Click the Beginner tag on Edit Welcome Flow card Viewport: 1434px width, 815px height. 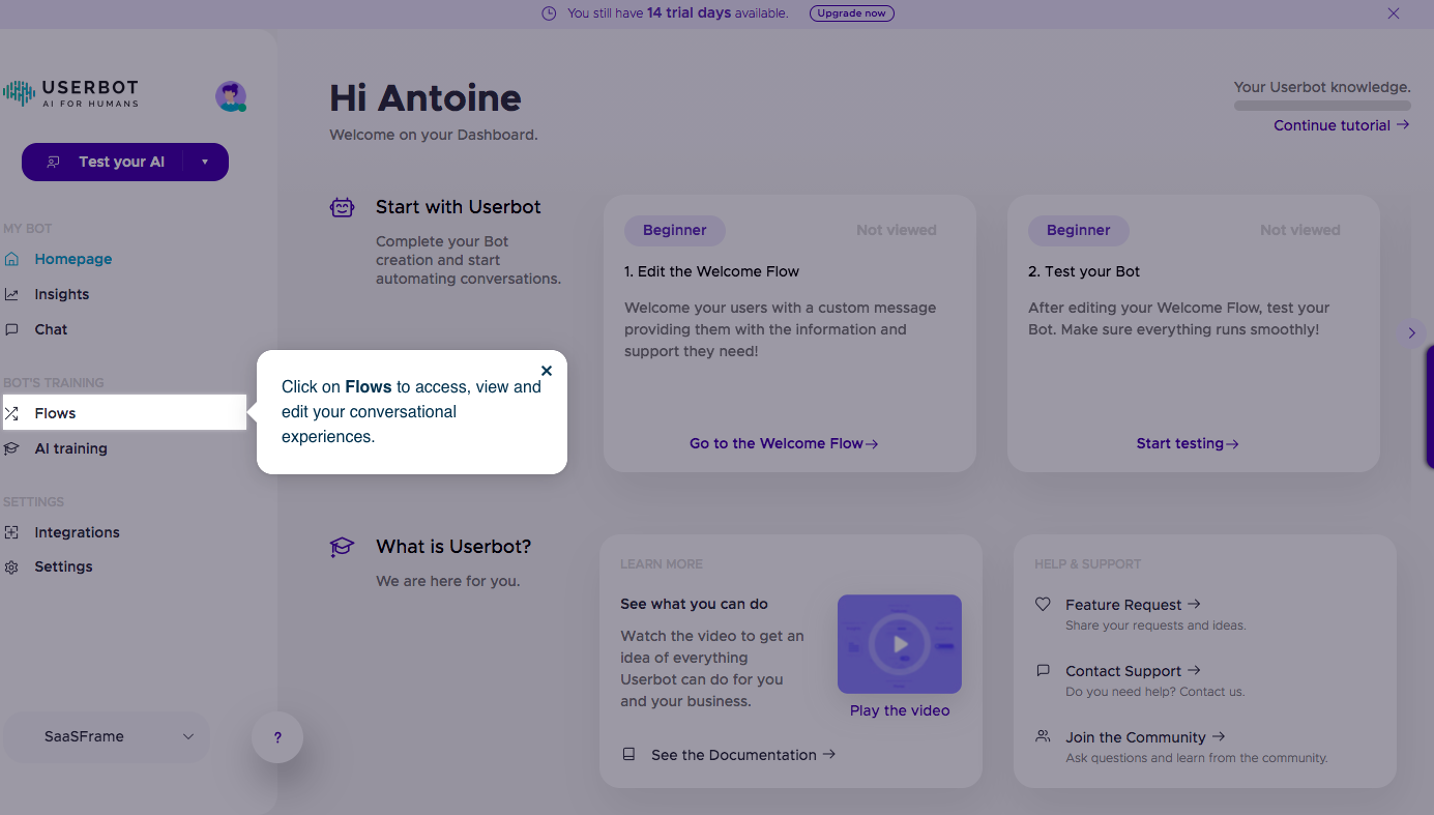pyautogui.click(x=675, y=230)
